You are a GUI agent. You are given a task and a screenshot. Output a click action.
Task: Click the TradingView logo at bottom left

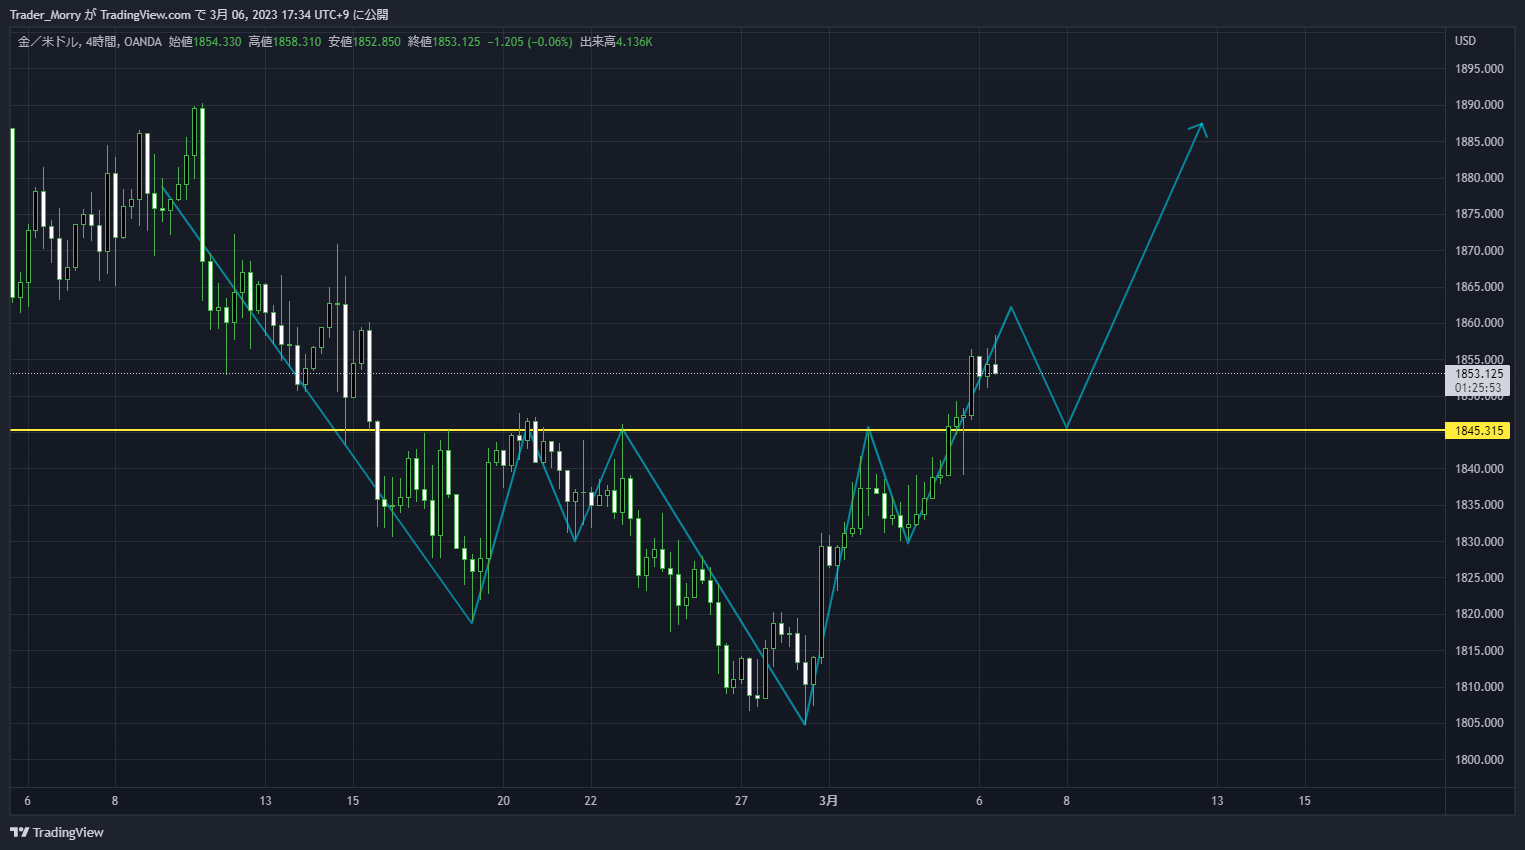coord(57,832)
